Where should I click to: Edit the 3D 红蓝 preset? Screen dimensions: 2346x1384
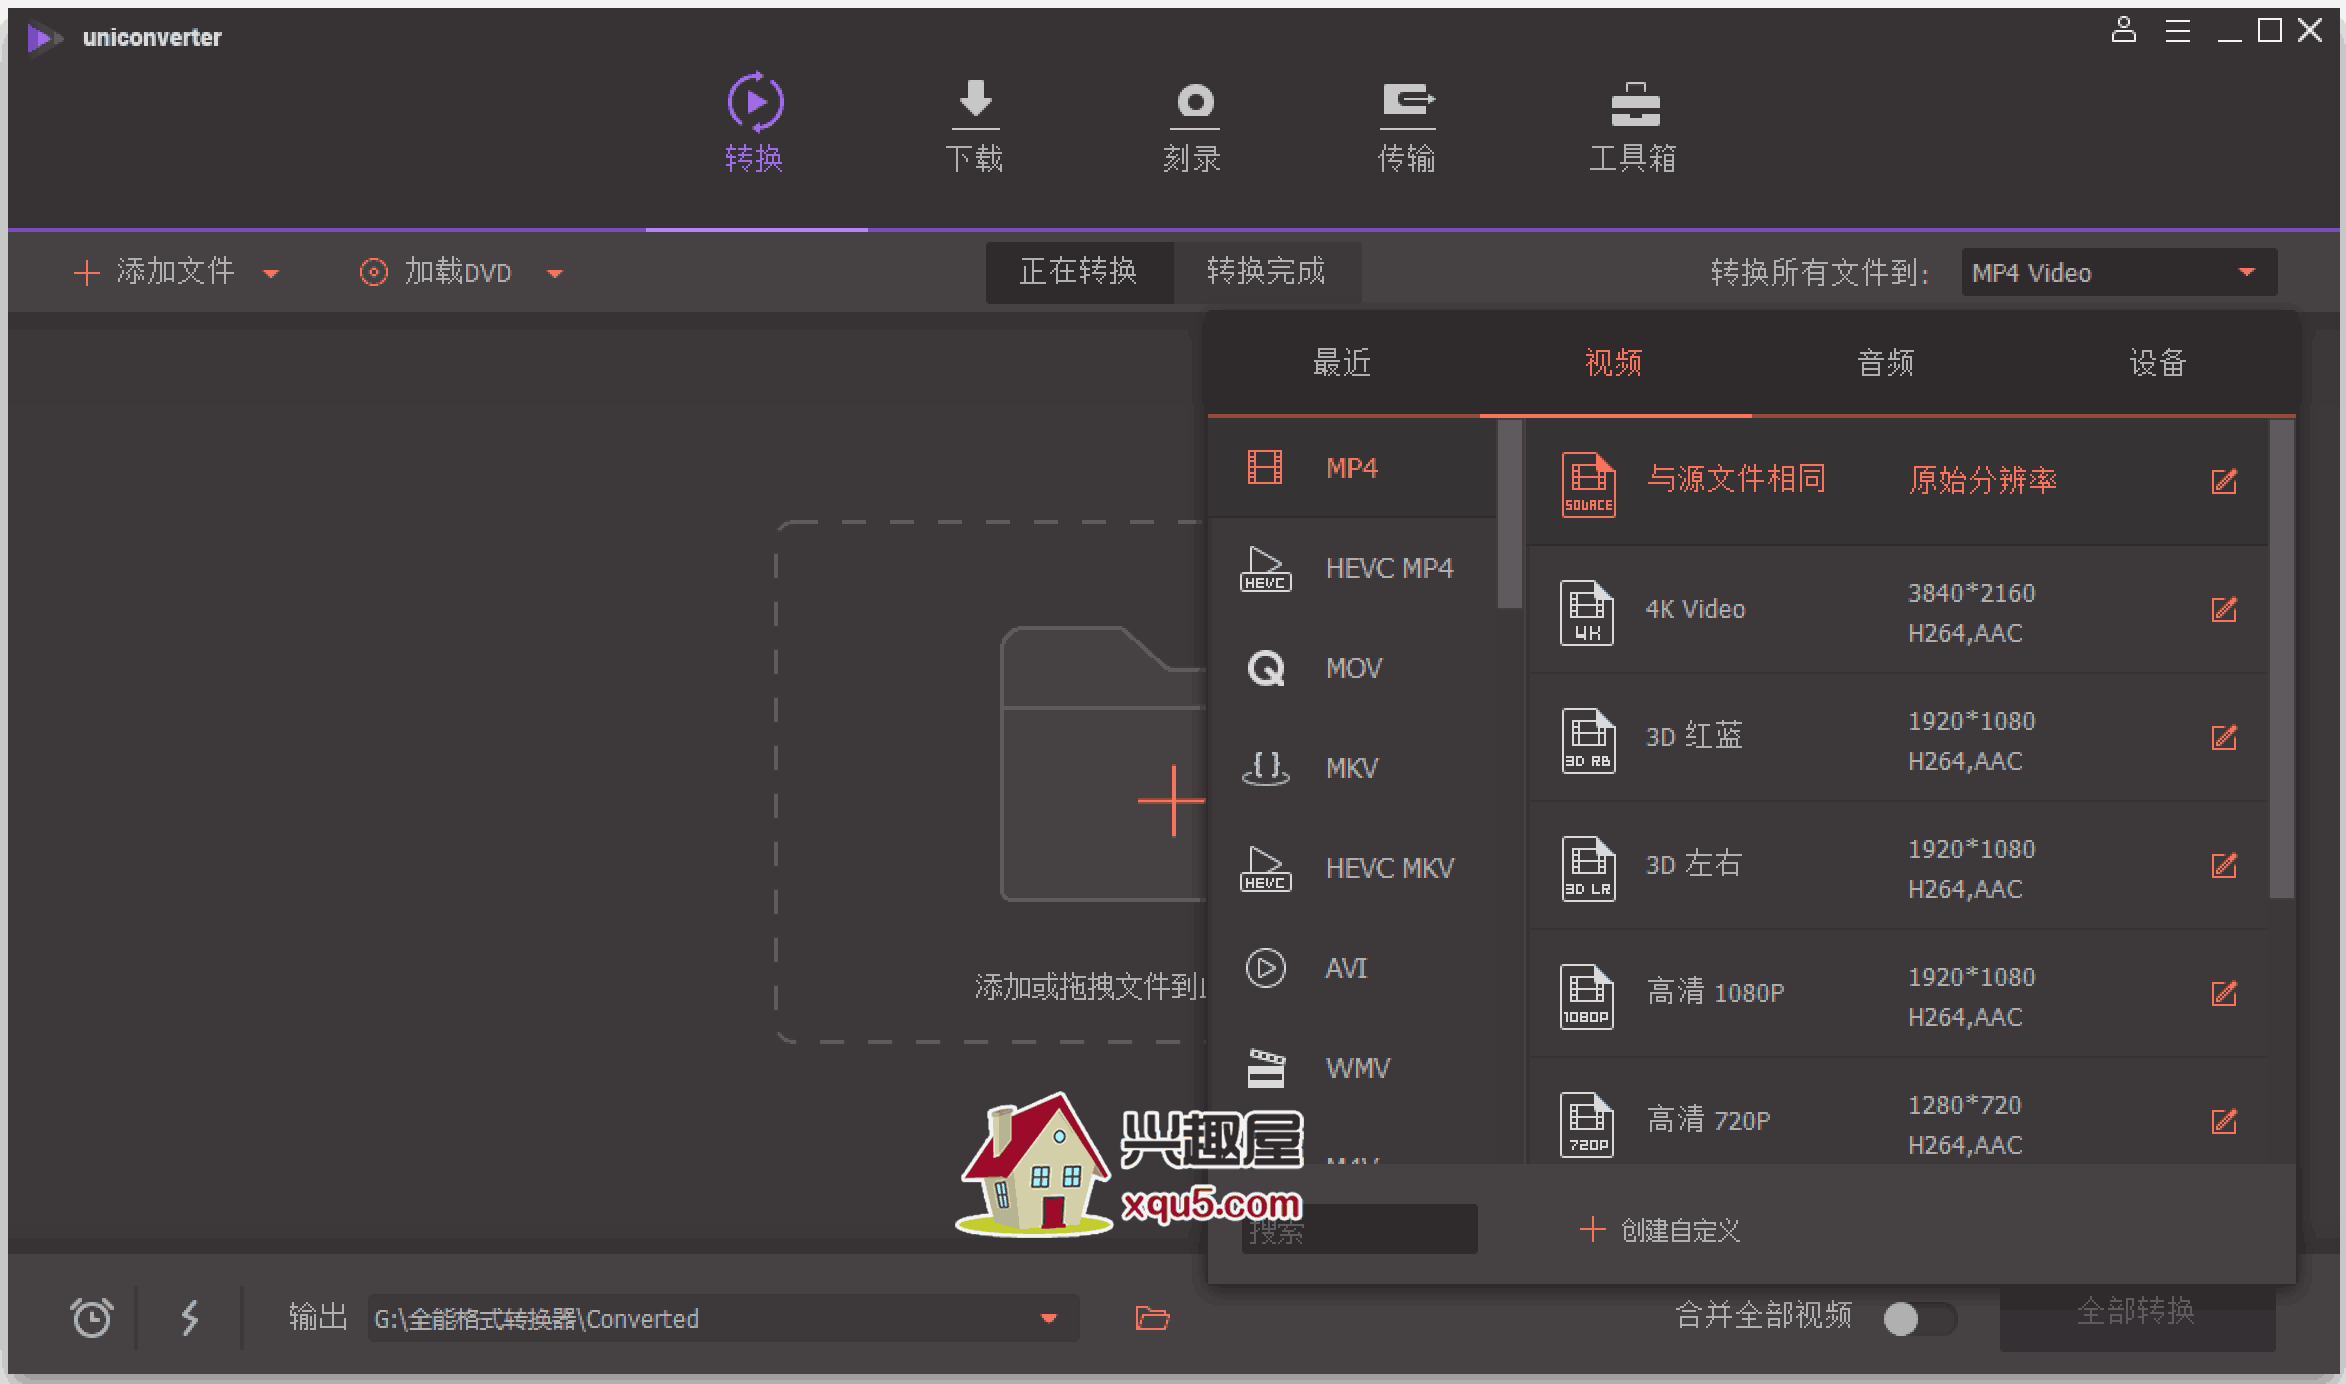2224,737
